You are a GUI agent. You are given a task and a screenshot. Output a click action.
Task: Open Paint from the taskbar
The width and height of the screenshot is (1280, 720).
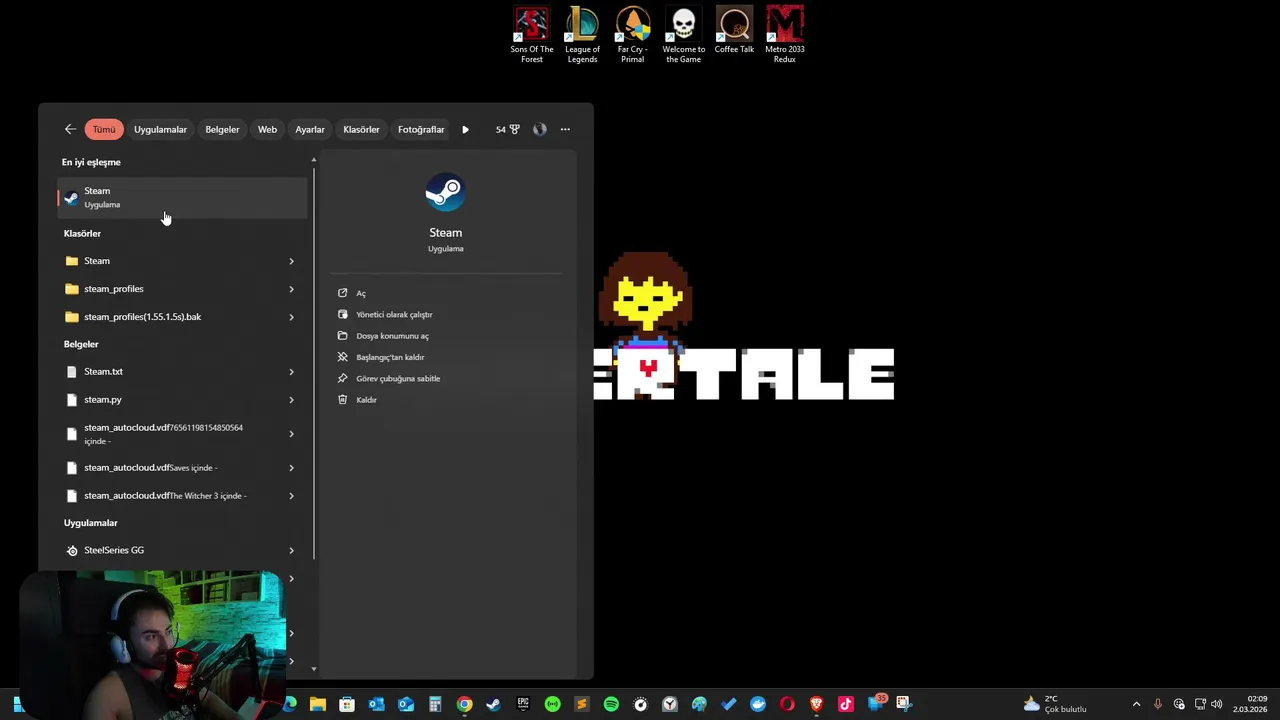pyautogui.click(x=699, y=704)
